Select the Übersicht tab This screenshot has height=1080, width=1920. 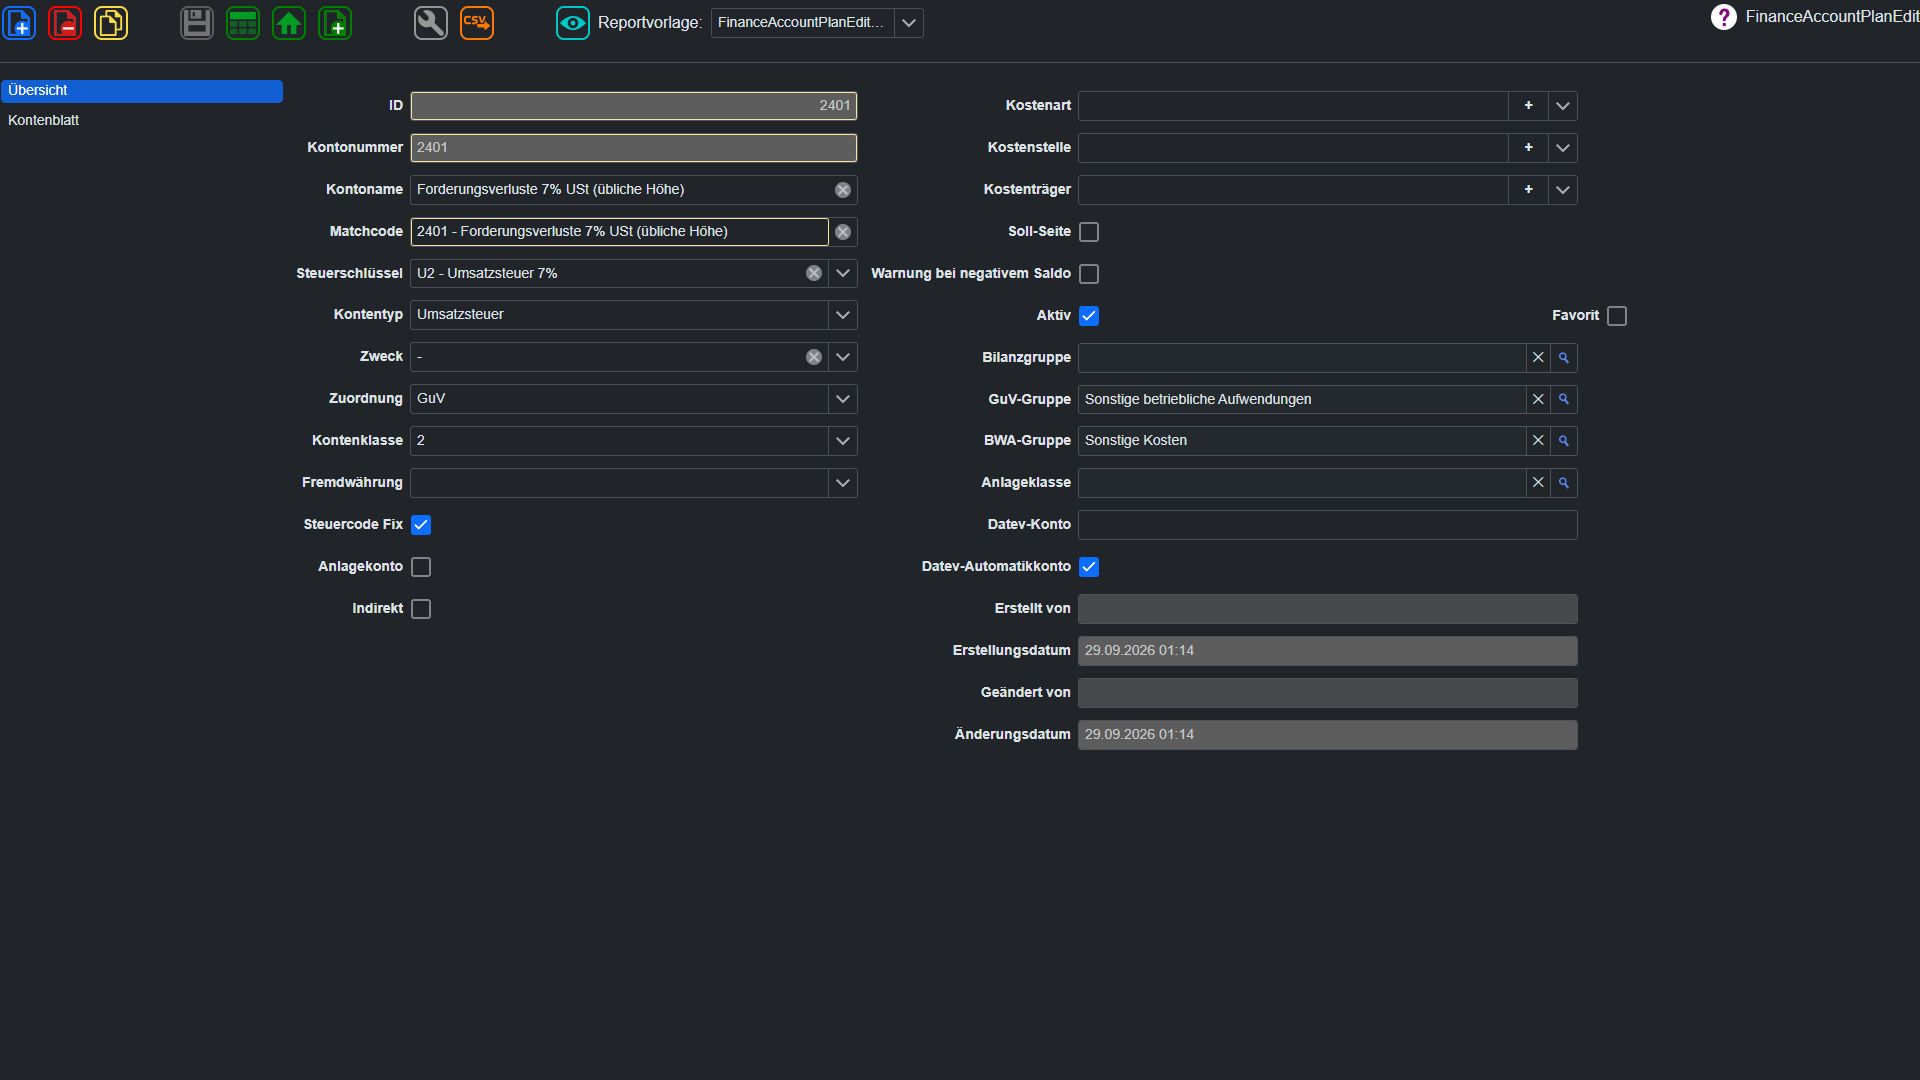[142, 91]
